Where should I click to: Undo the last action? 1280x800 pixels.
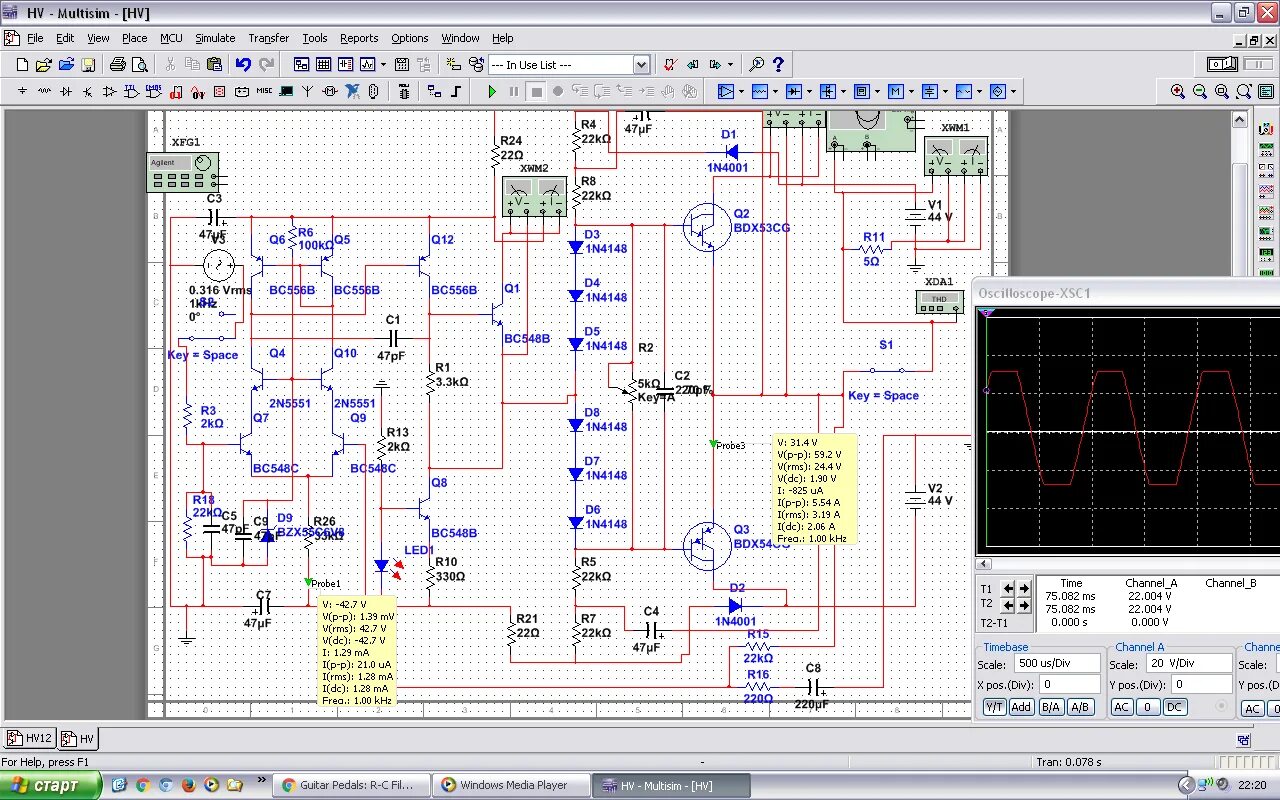point(243,65)
